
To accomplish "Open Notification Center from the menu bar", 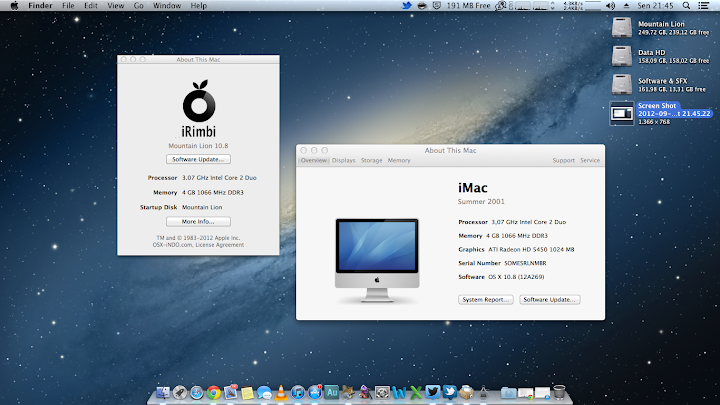I will (703, 6).
